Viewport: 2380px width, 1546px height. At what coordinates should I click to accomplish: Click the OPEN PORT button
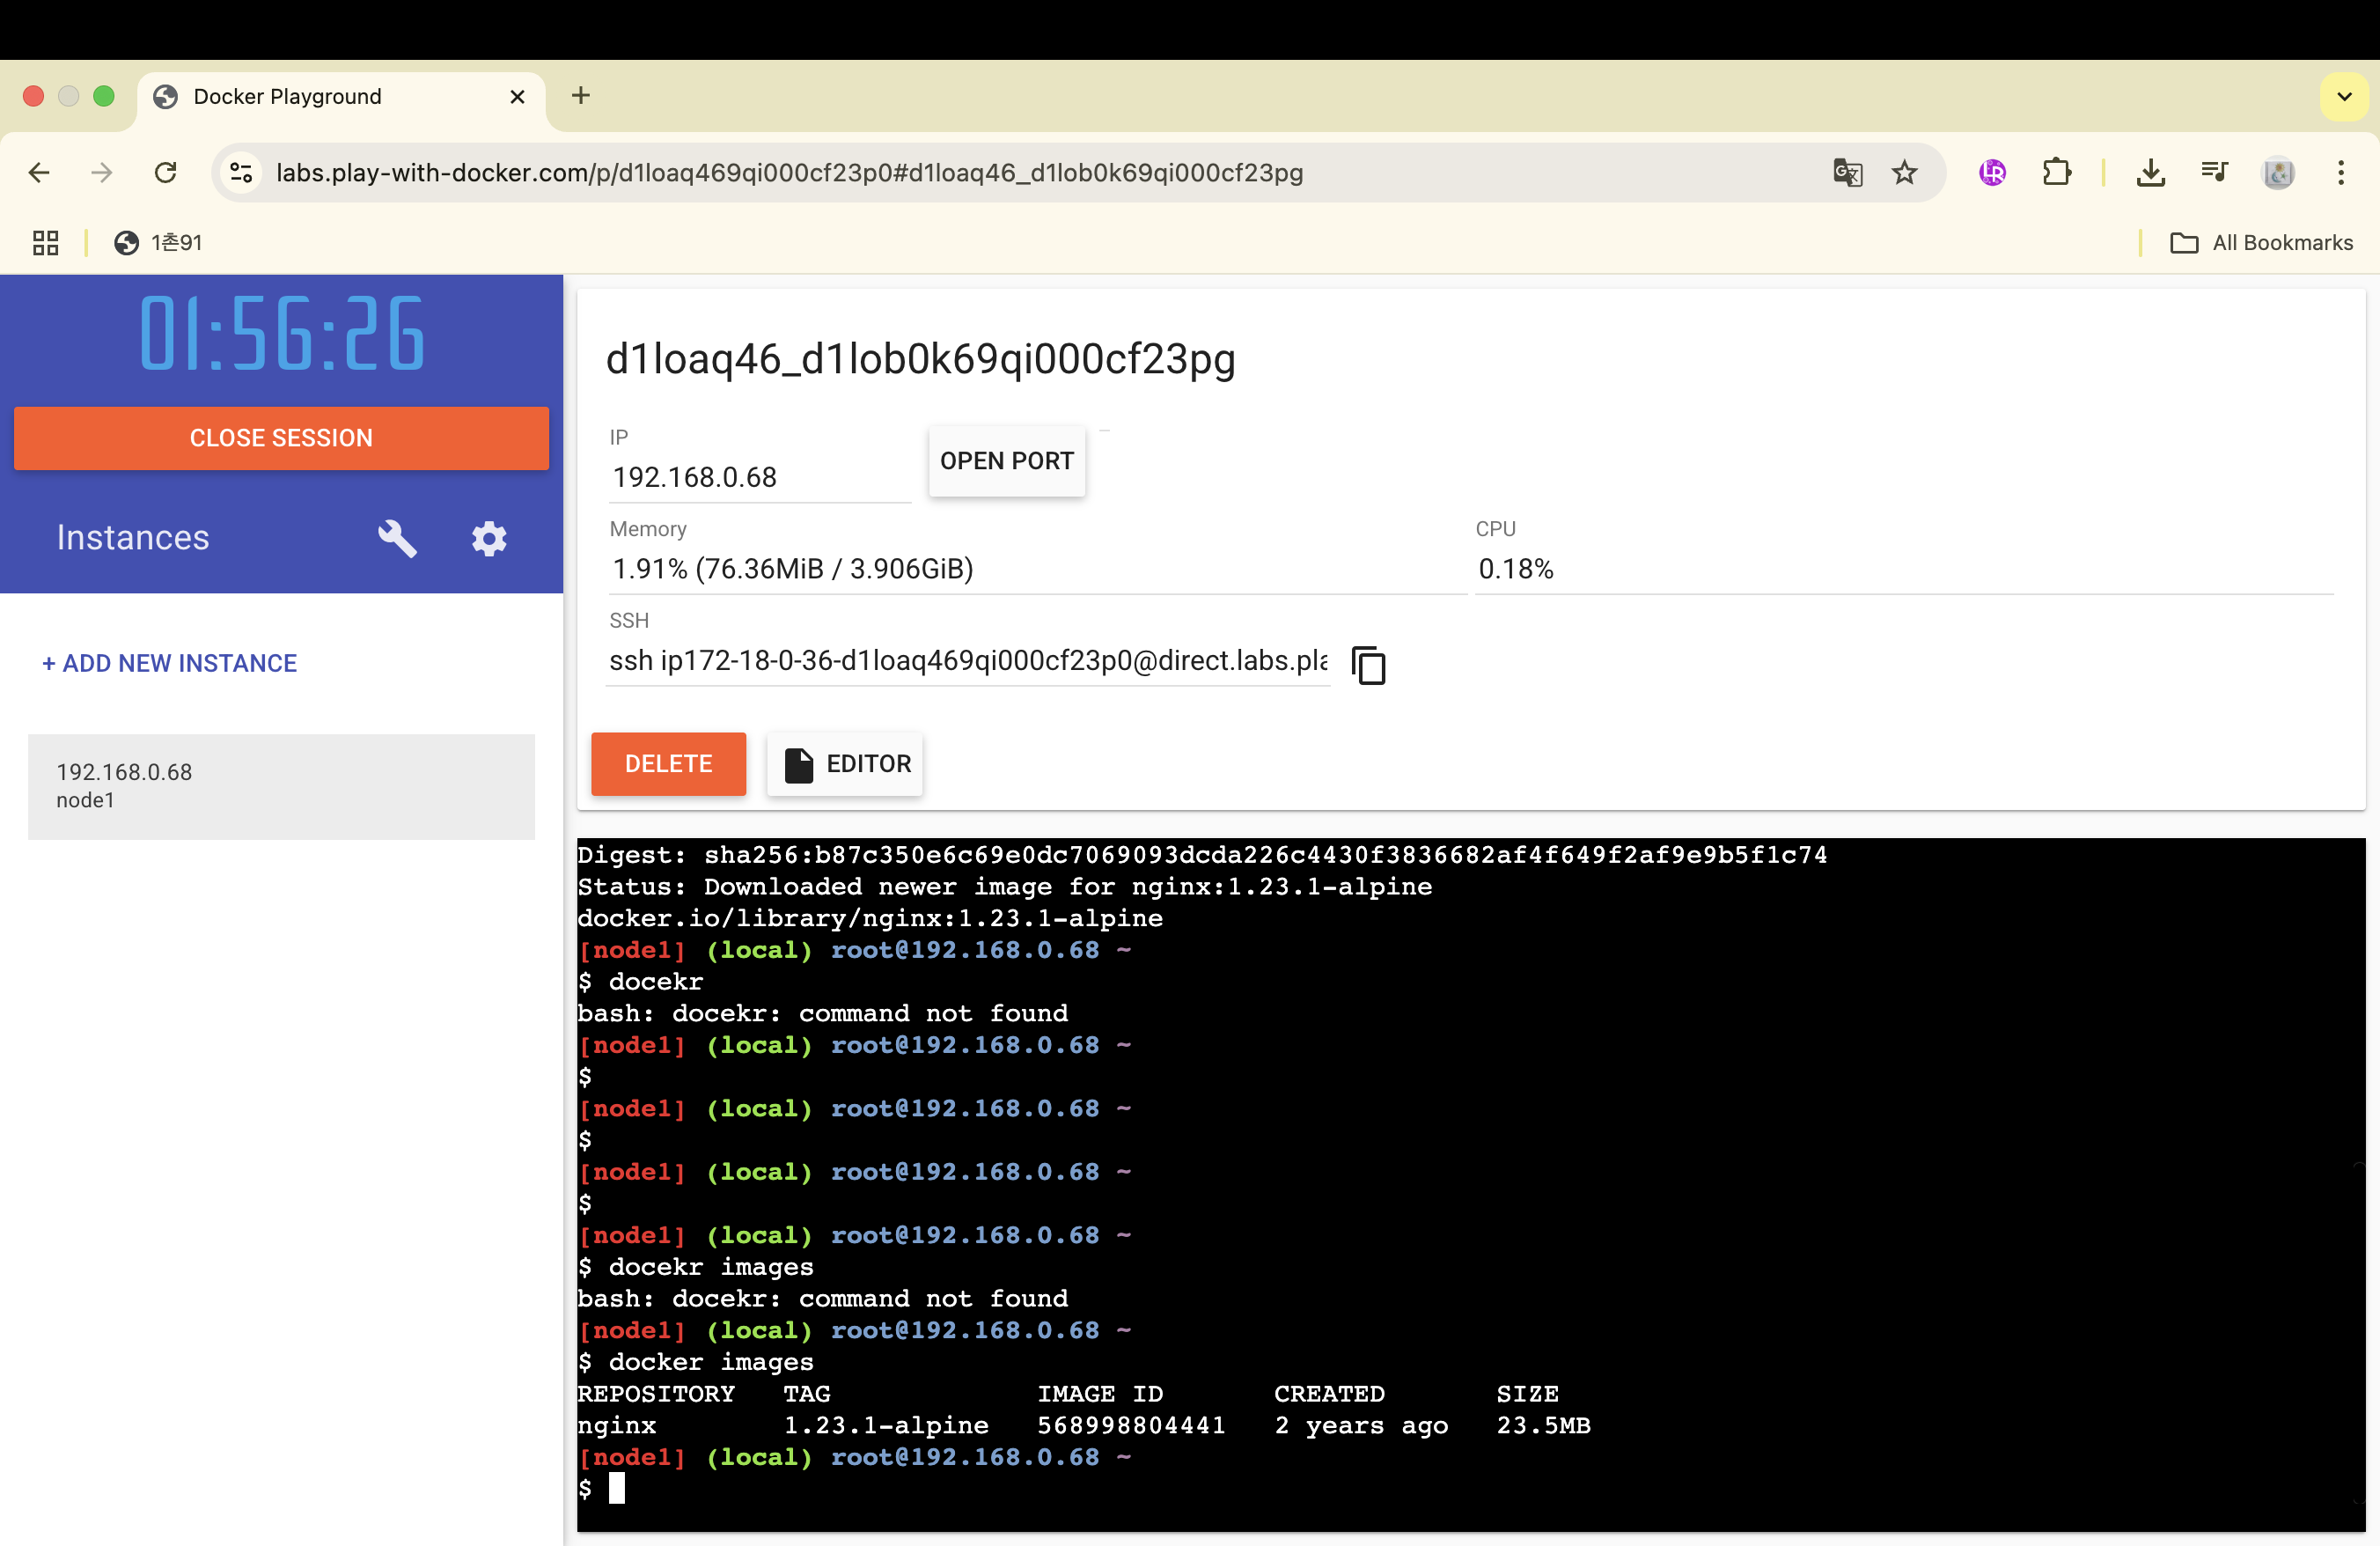[x=1007, y=461]
